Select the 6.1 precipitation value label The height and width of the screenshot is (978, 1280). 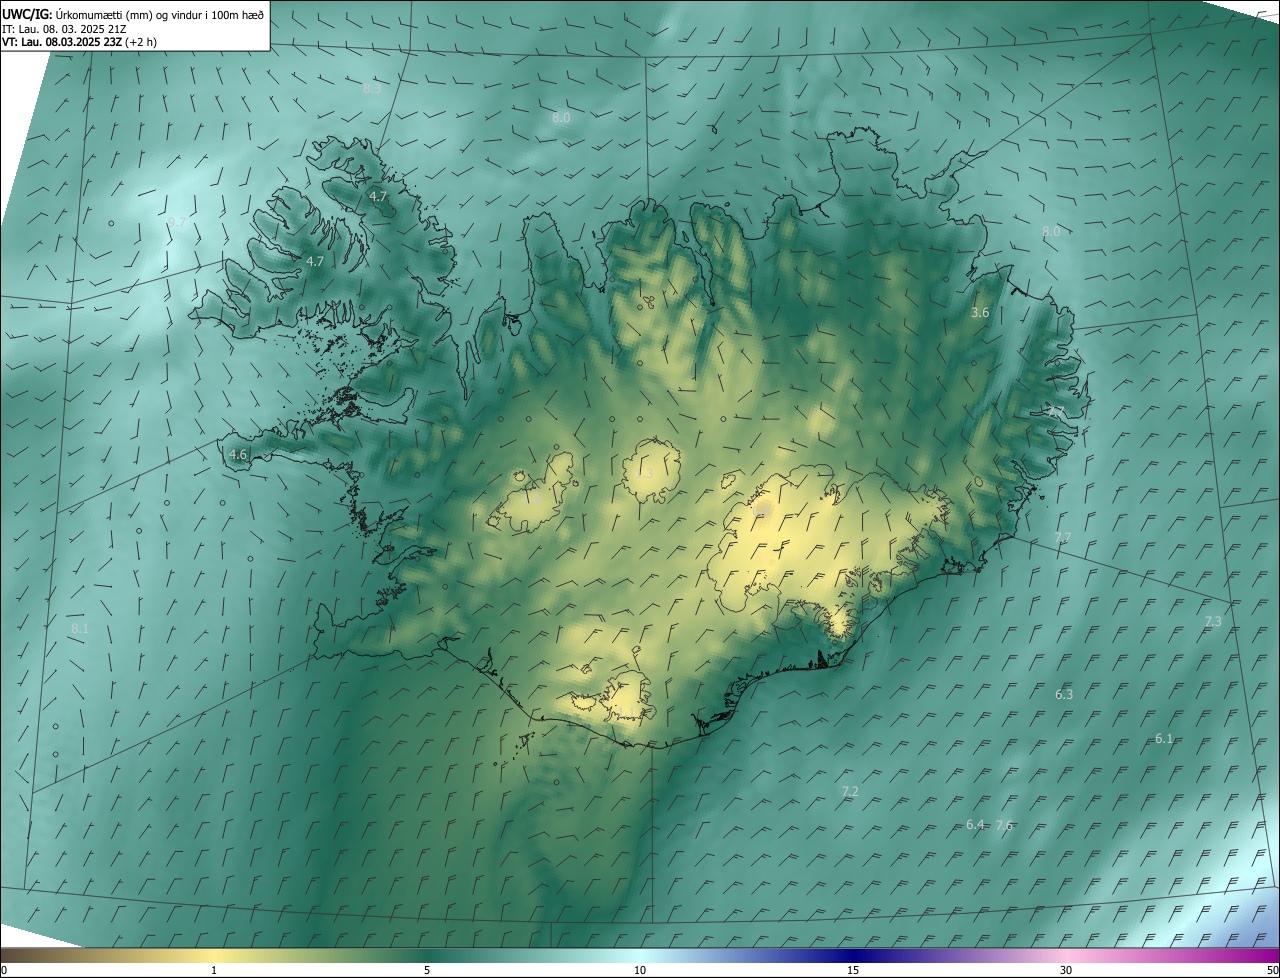(1164, 739)
